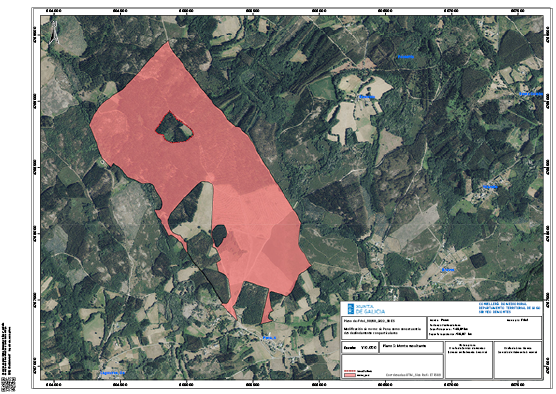The height and width of the screenshot is (394, 556).
Task: Select the Escala scale box
Action: click(x=360, y=348)
